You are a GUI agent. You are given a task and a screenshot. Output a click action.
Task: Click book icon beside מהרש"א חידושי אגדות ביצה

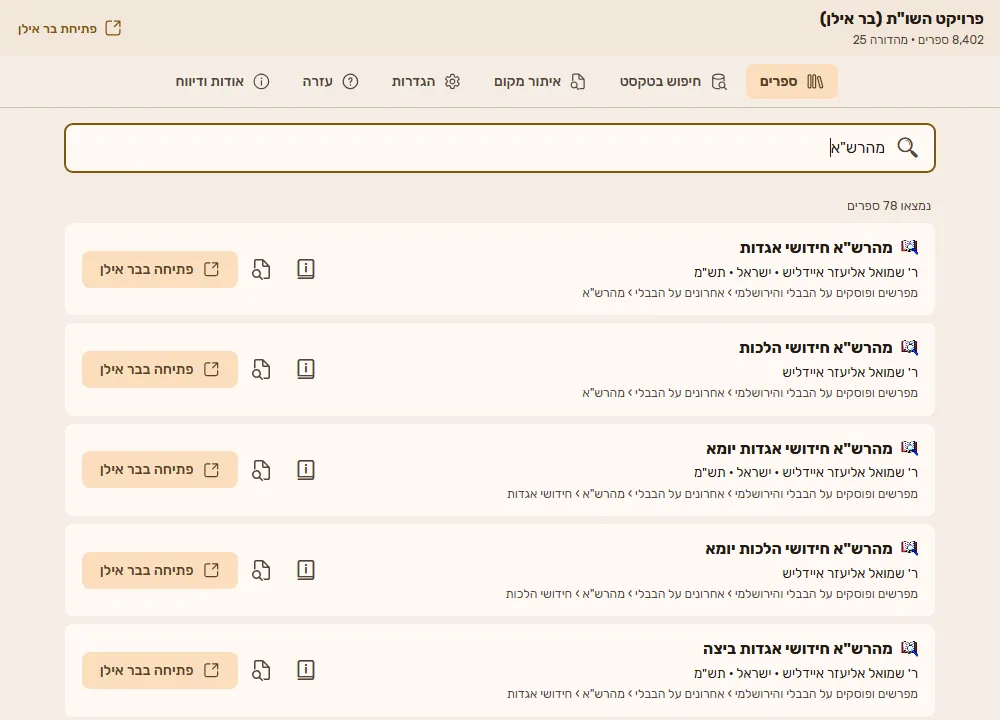coord(909,648)
